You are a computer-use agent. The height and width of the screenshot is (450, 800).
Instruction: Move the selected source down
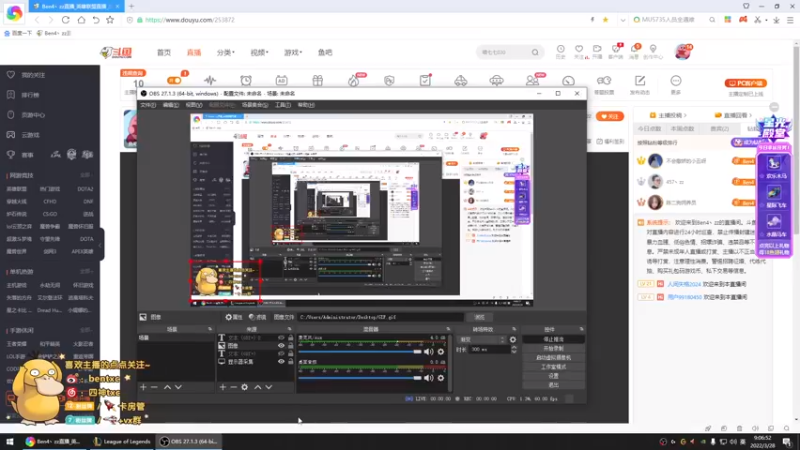coord(269,387)
